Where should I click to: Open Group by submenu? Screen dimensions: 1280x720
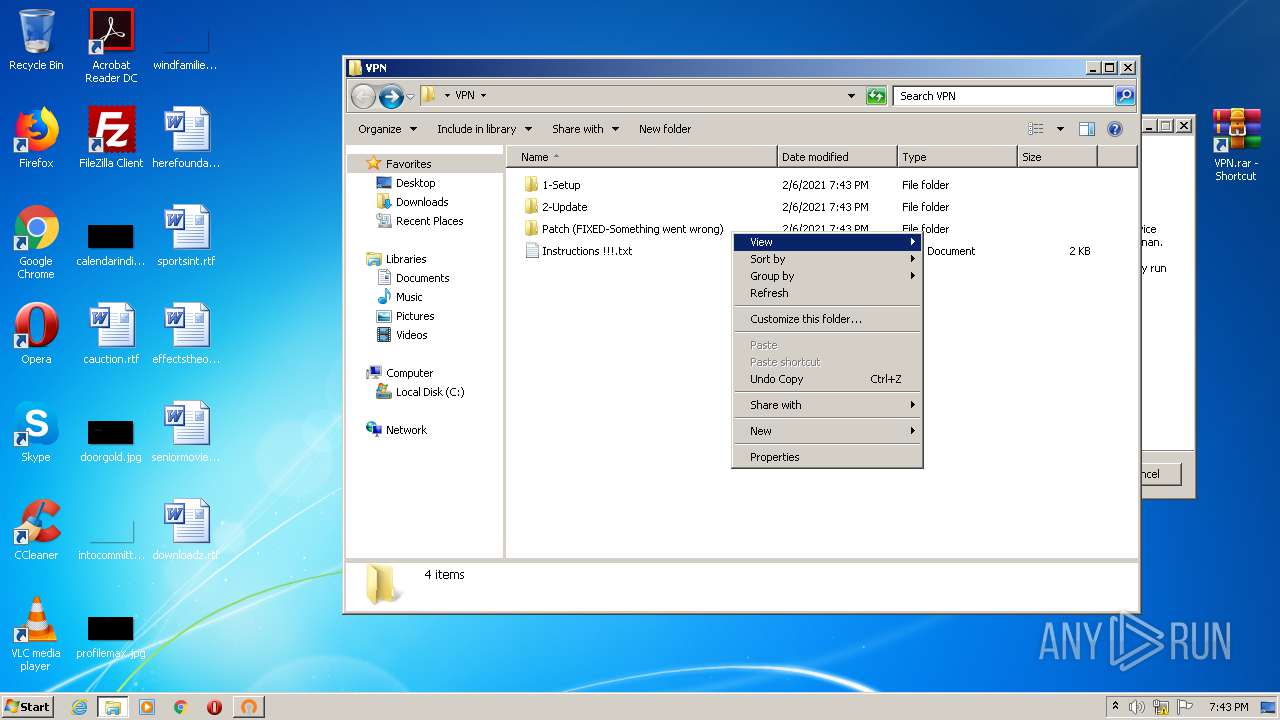827,276
